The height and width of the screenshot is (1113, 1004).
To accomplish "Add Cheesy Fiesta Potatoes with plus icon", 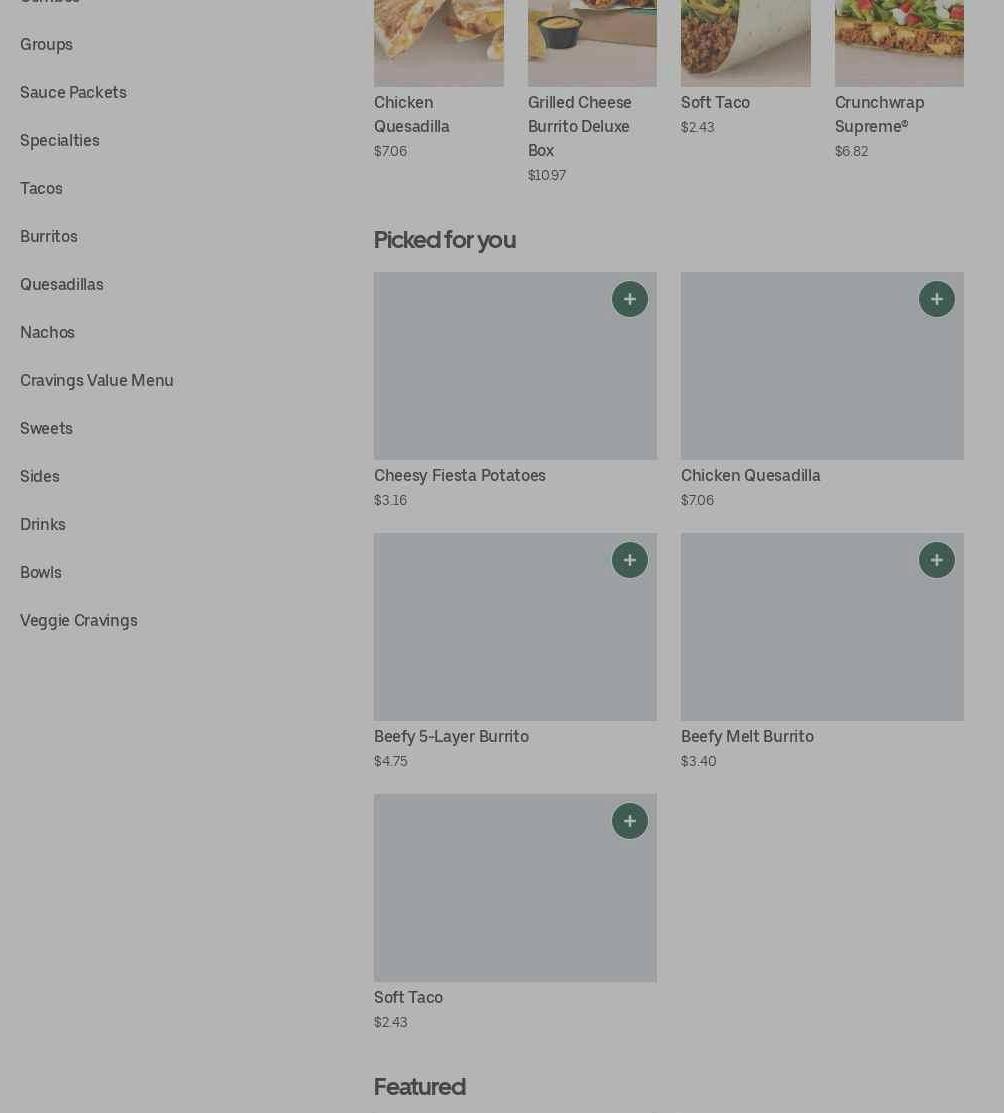I will (x=630, y=299).
